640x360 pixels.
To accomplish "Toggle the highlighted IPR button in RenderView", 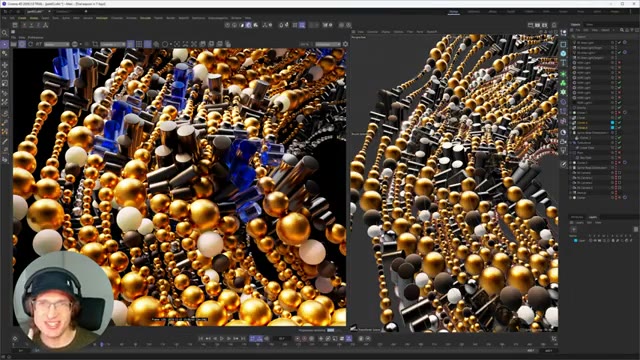I will pyautogui.click(x=22, y=44).
